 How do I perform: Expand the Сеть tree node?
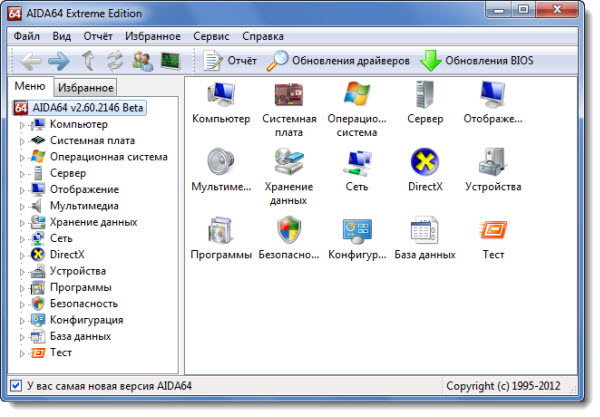[22, 239]
